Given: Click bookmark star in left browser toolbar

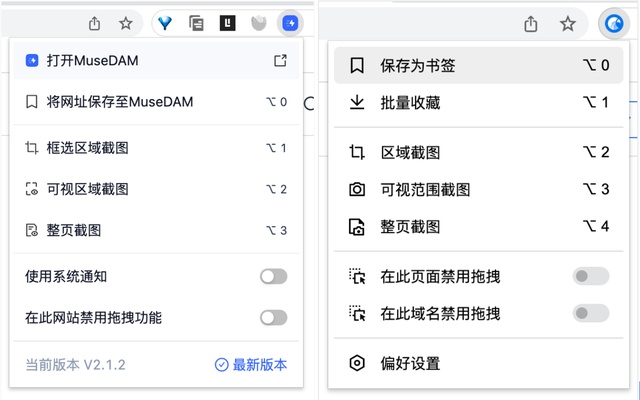Looking at the screenshot, I should pyautogui.click(x=126, y=23).
